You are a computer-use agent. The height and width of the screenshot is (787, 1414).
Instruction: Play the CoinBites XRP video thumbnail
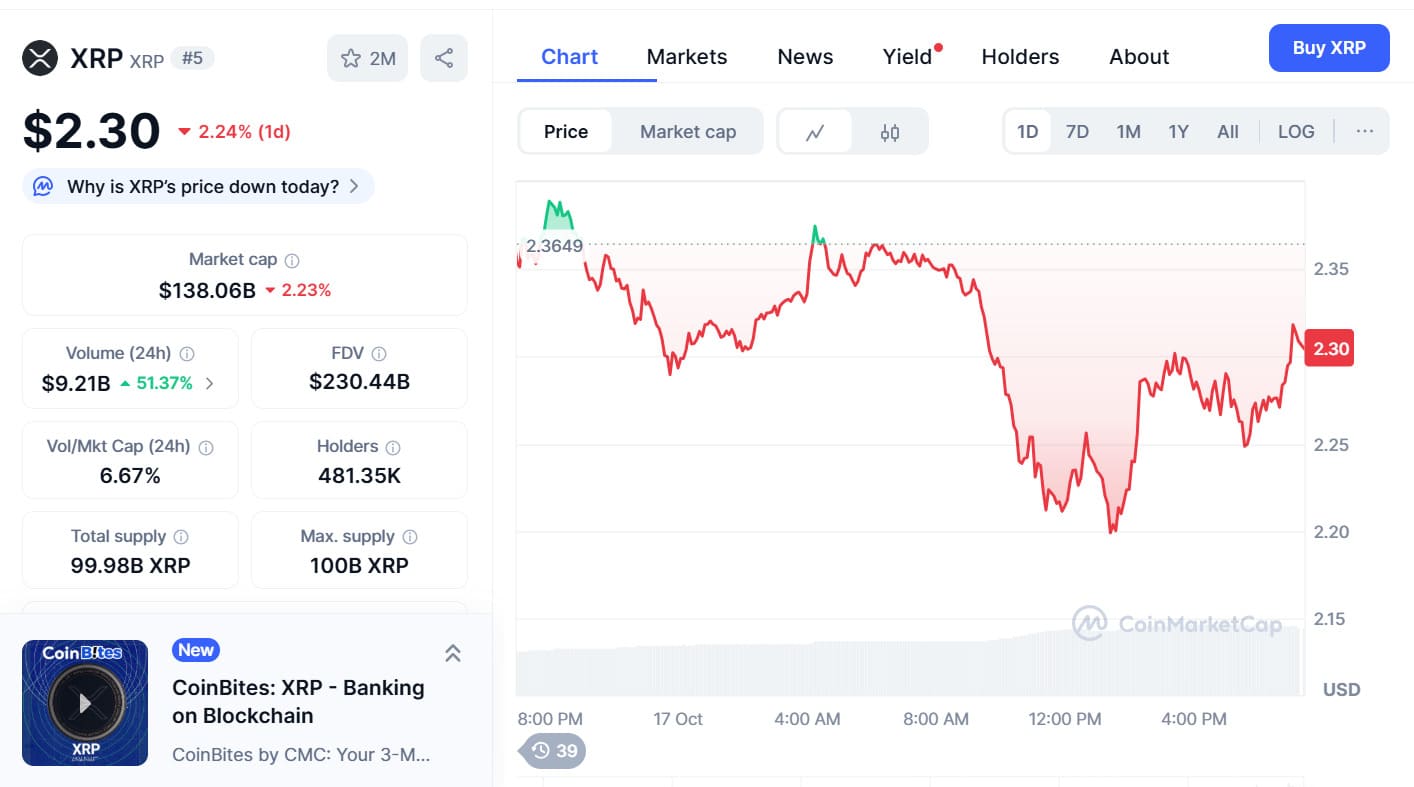click(x=85, y=703)
